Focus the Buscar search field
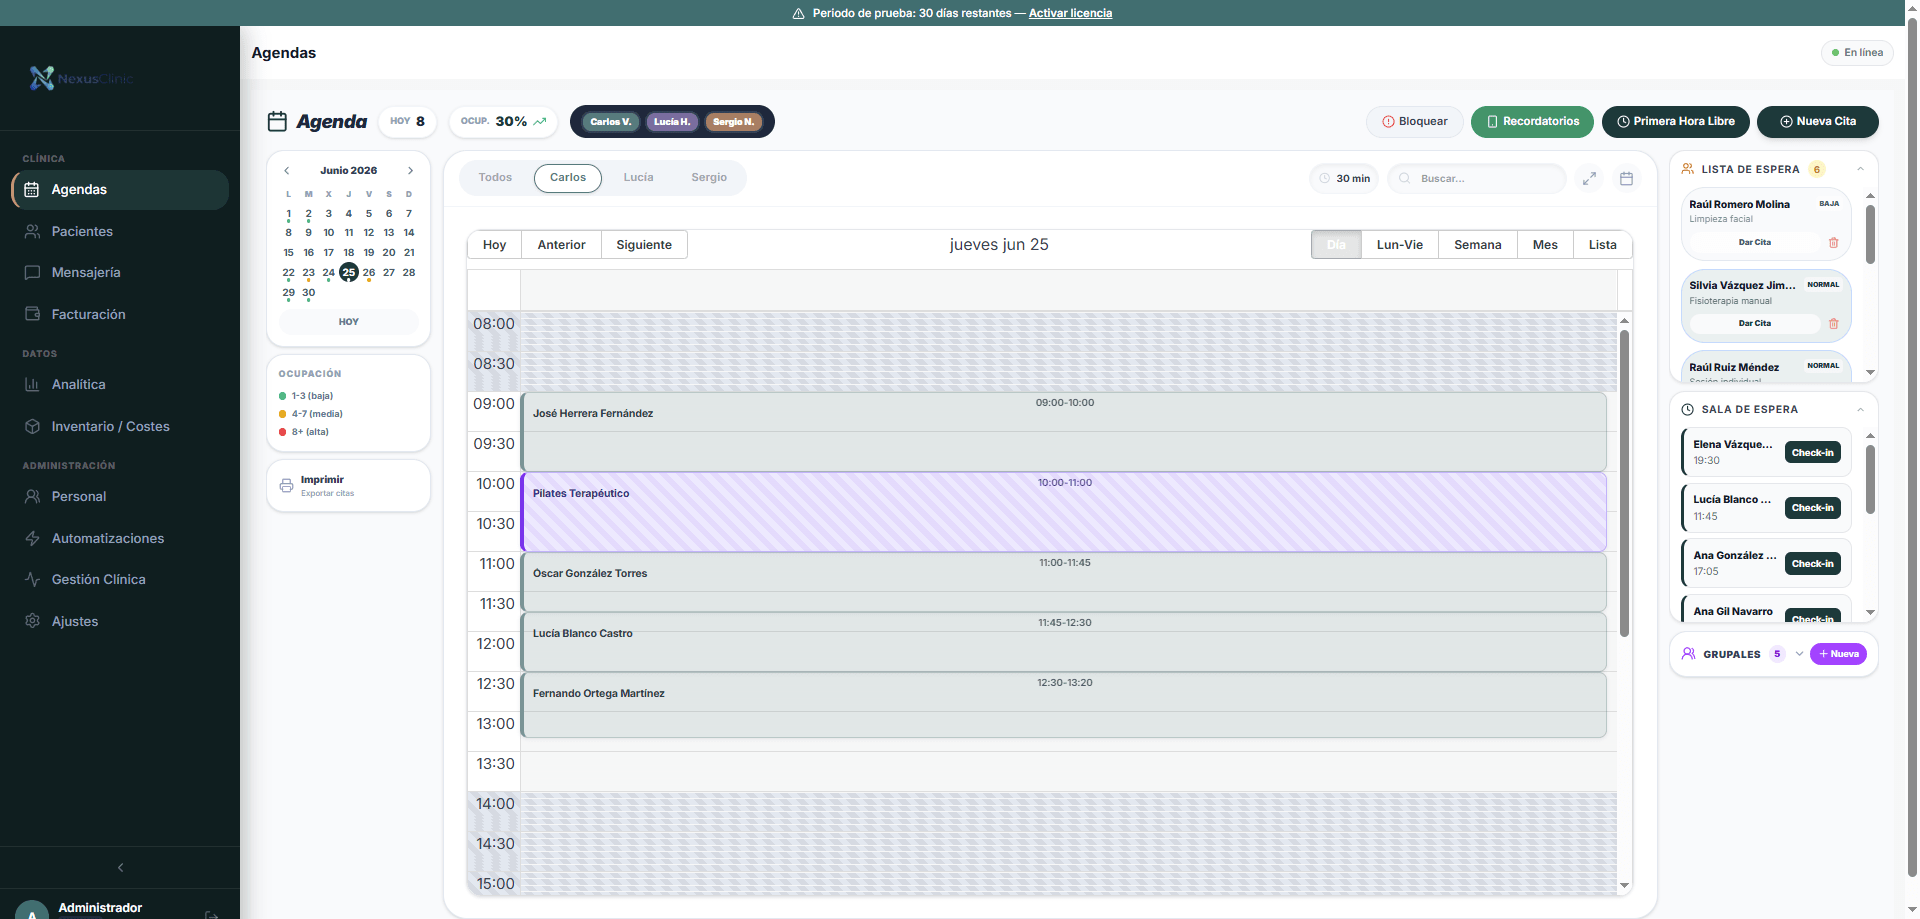Image resolution: width=1920 pixels, height=919 pixels. [x=1476, y=178]
